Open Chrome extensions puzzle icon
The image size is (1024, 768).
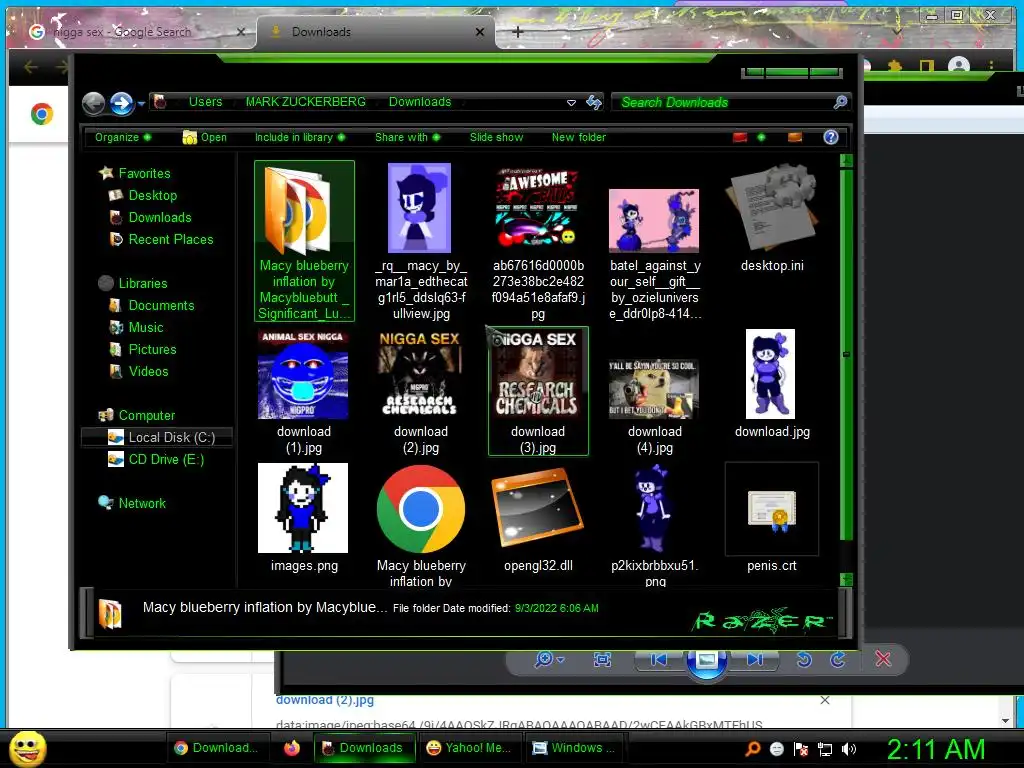click(894, 65)
